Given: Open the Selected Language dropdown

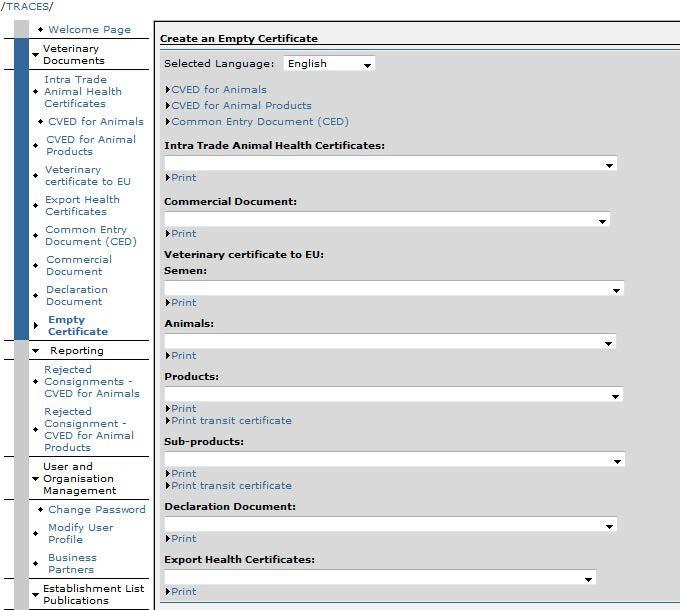Looking at the screenshot, I should click(330, 64).
